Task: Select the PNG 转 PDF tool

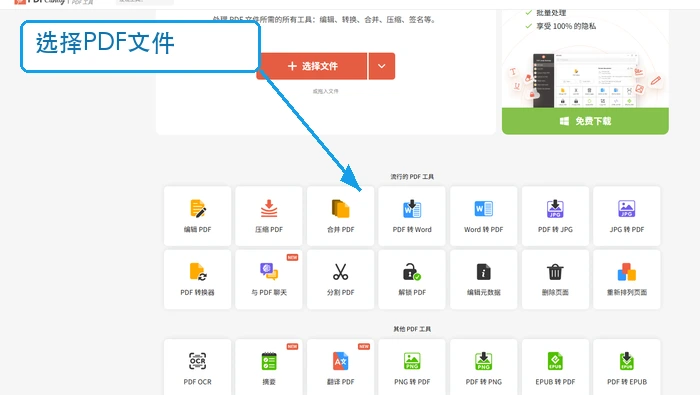Action: 412,367
